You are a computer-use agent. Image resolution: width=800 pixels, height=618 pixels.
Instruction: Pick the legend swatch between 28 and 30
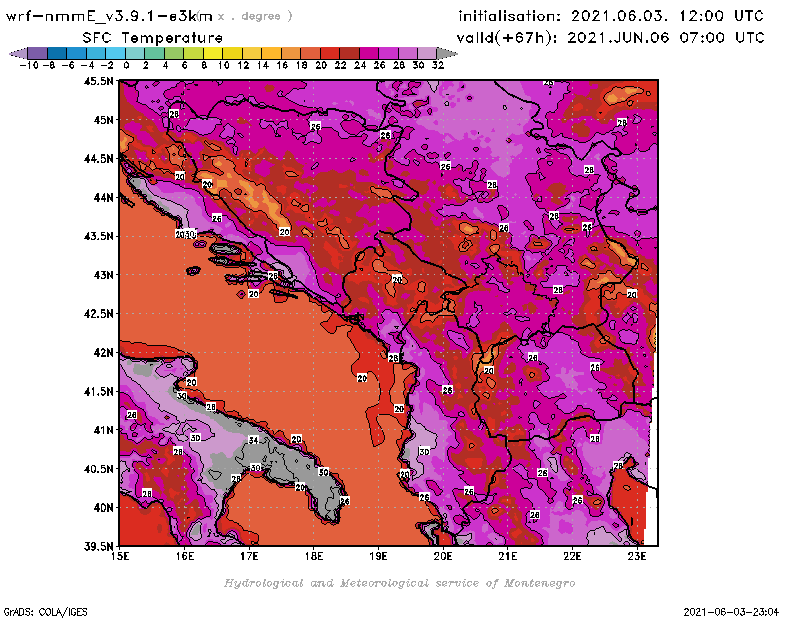click(x=408, y=53)
